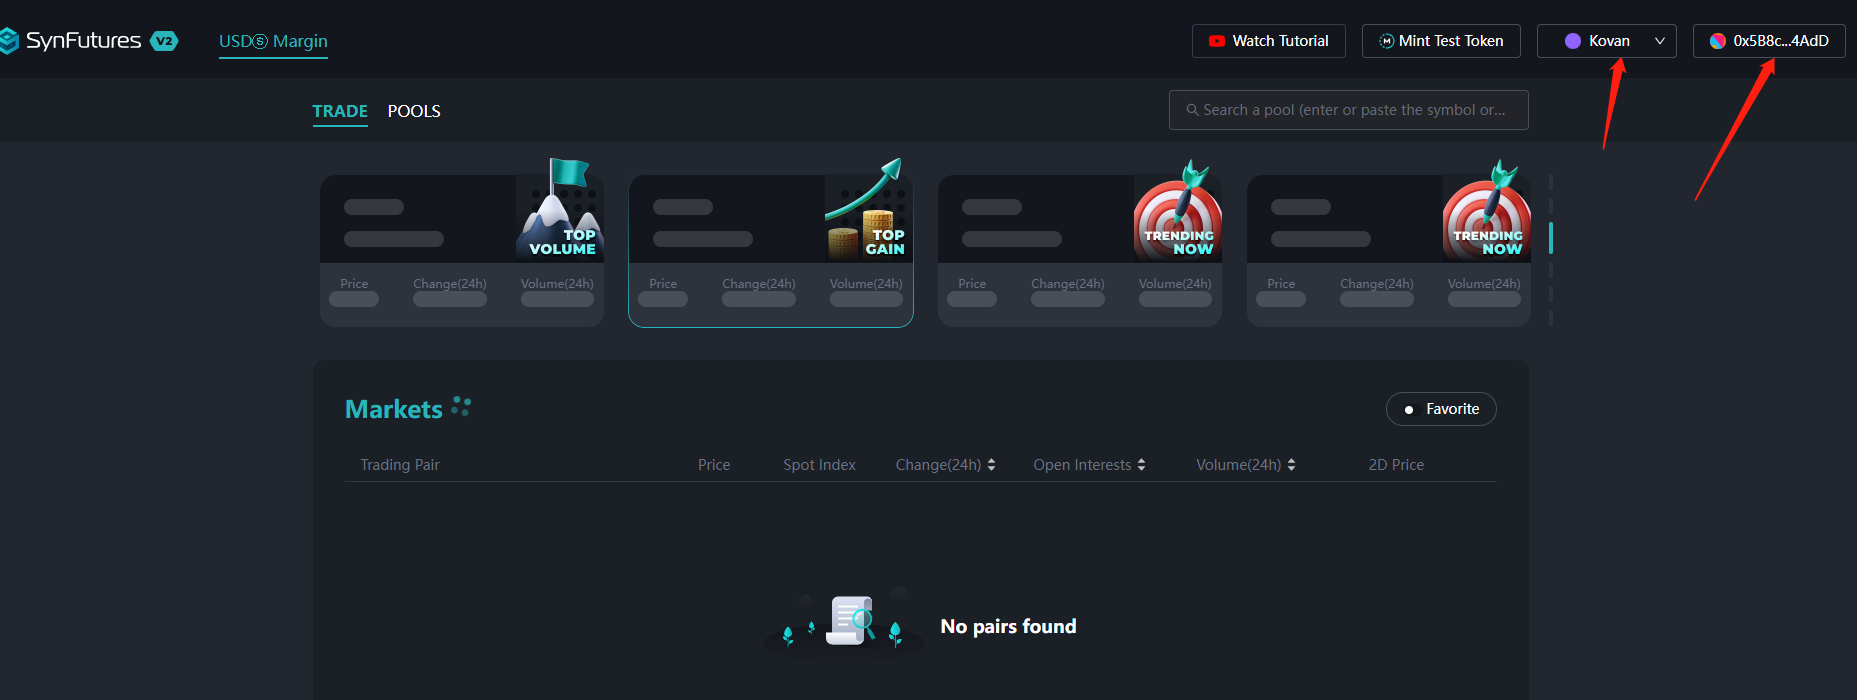Viewport: 1857px width, 700px height.
Task: Click the wallet avatar icon
Action: pos(1717,41)
